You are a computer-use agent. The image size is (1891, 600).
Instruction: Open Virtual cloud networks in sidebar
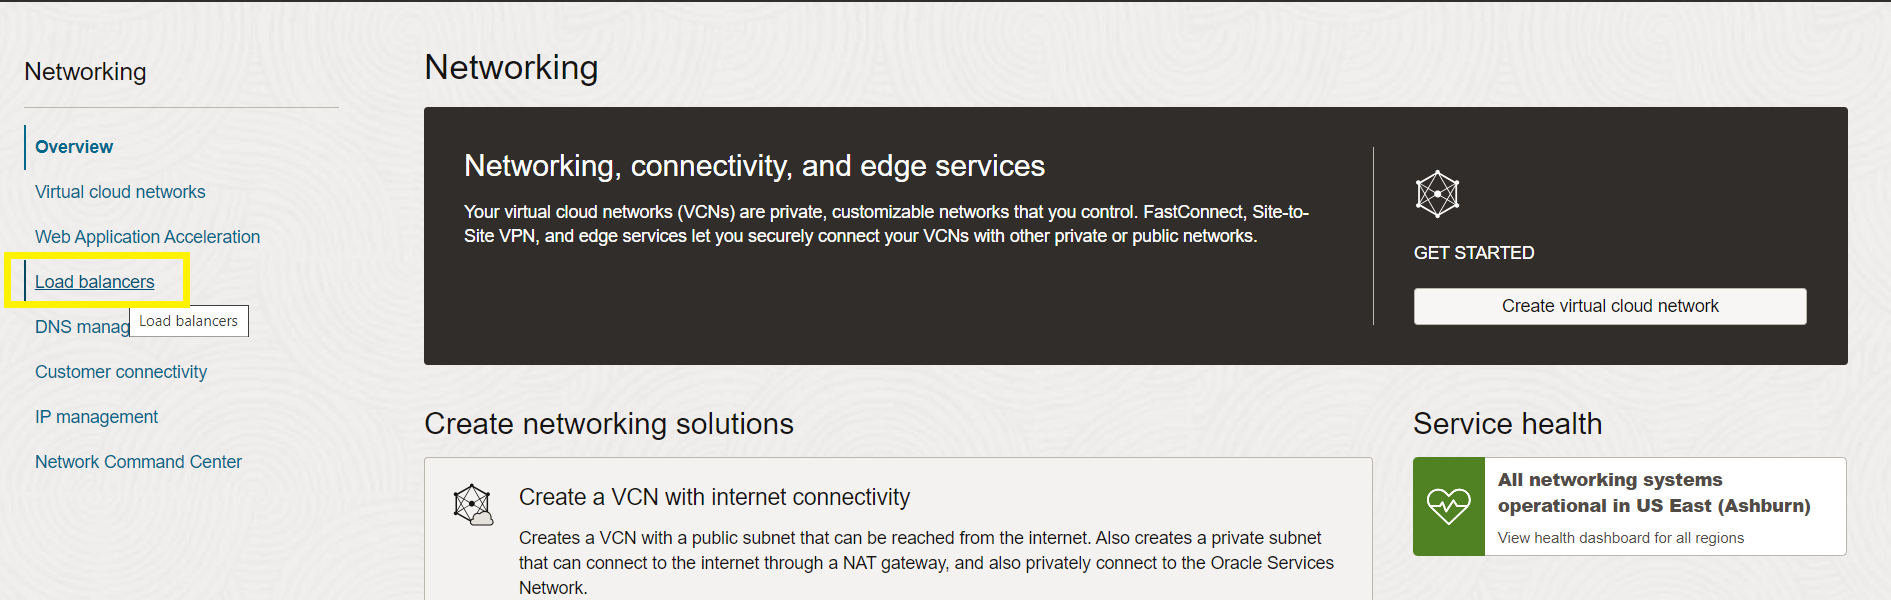pos(120,192)
